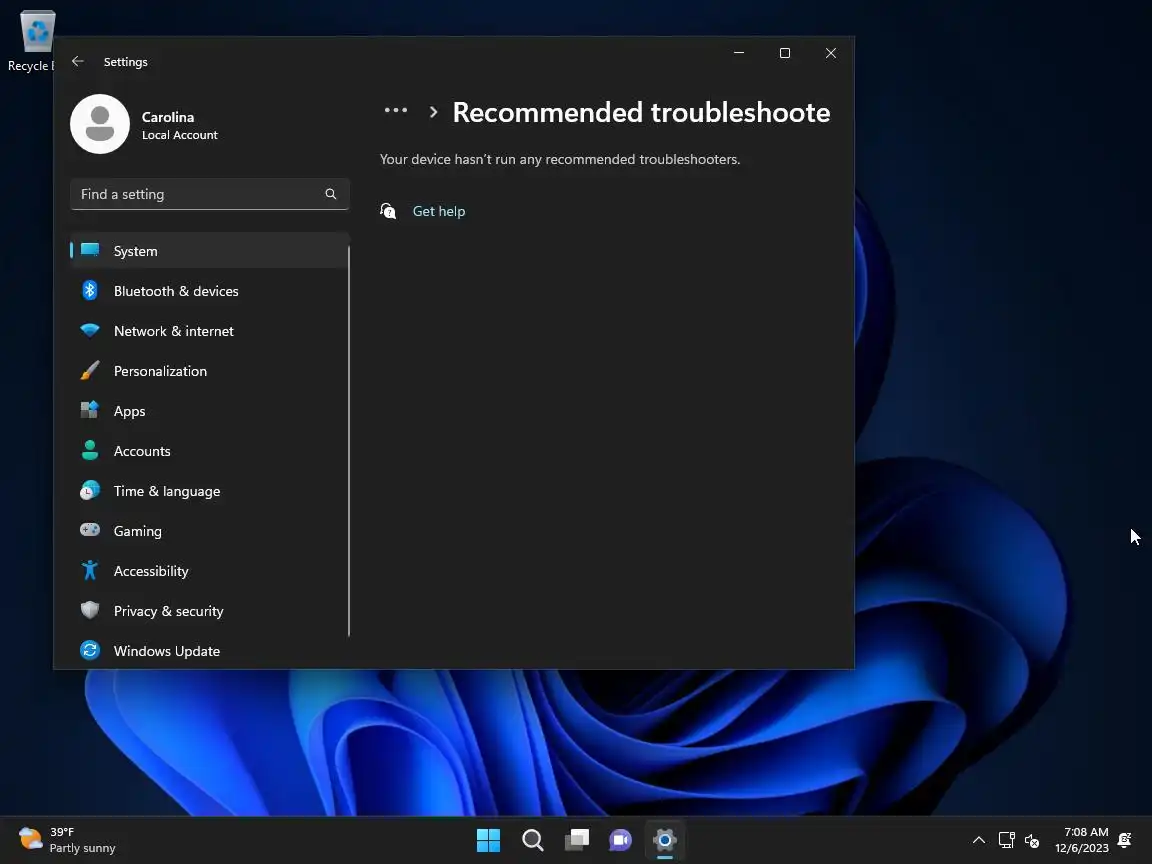Maximize the Settings window
This screenshot has height=864, width=1152.
click(785, 53)
